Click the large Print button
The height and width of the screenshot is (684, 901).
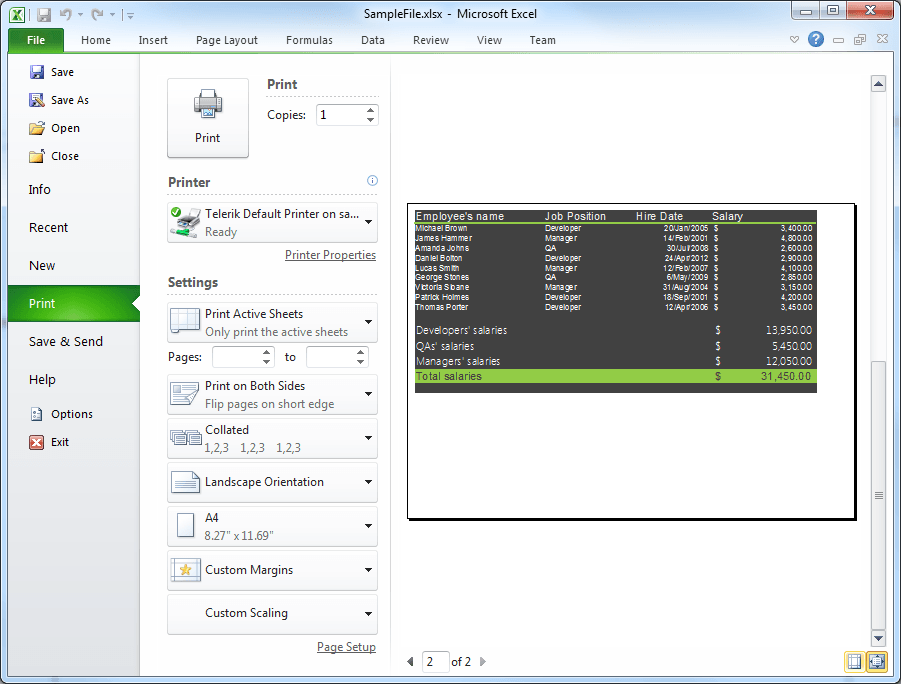click(x=207, y=118)
